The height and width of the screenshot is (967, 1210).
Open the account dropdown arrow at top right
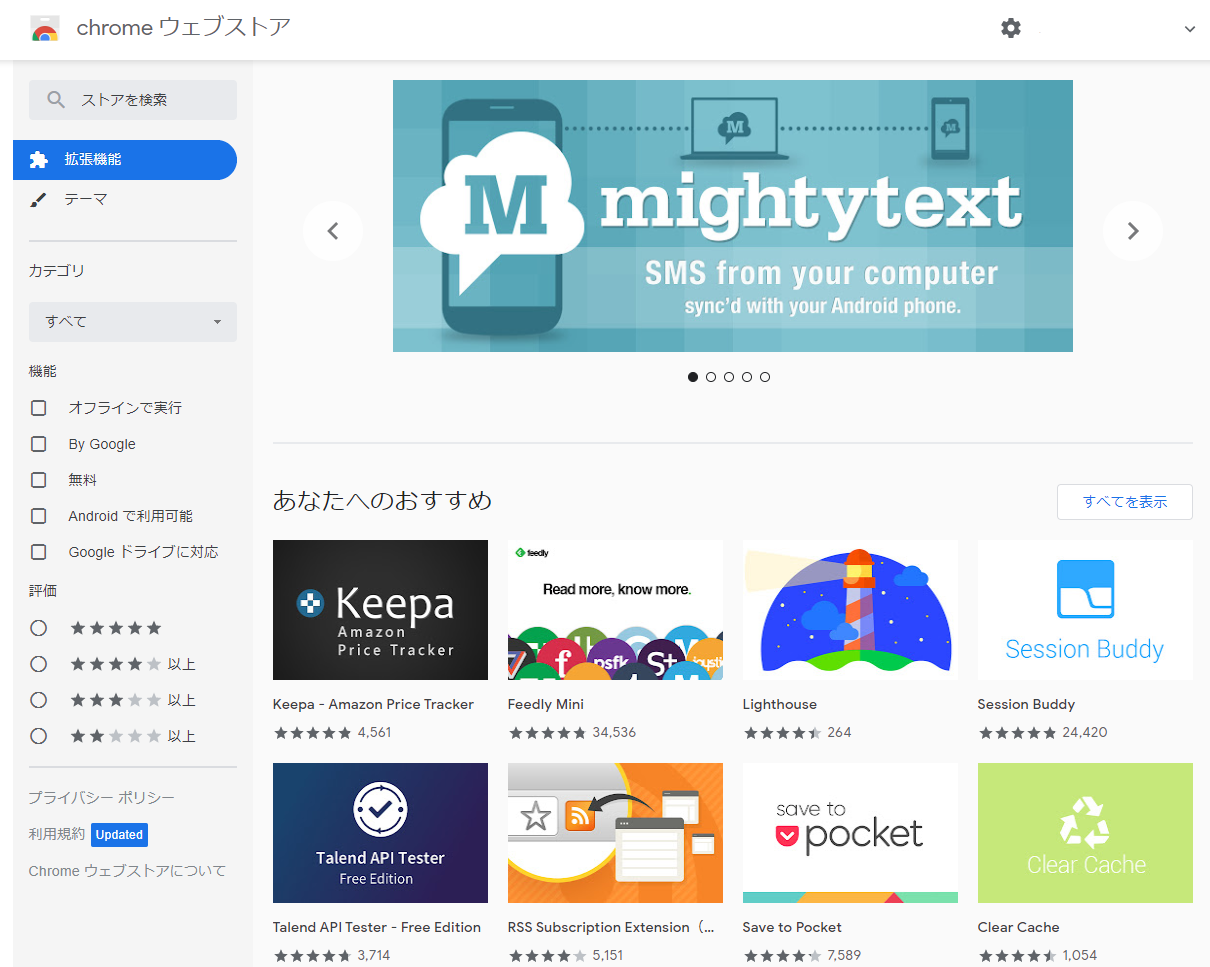(x=1189, y=29)
